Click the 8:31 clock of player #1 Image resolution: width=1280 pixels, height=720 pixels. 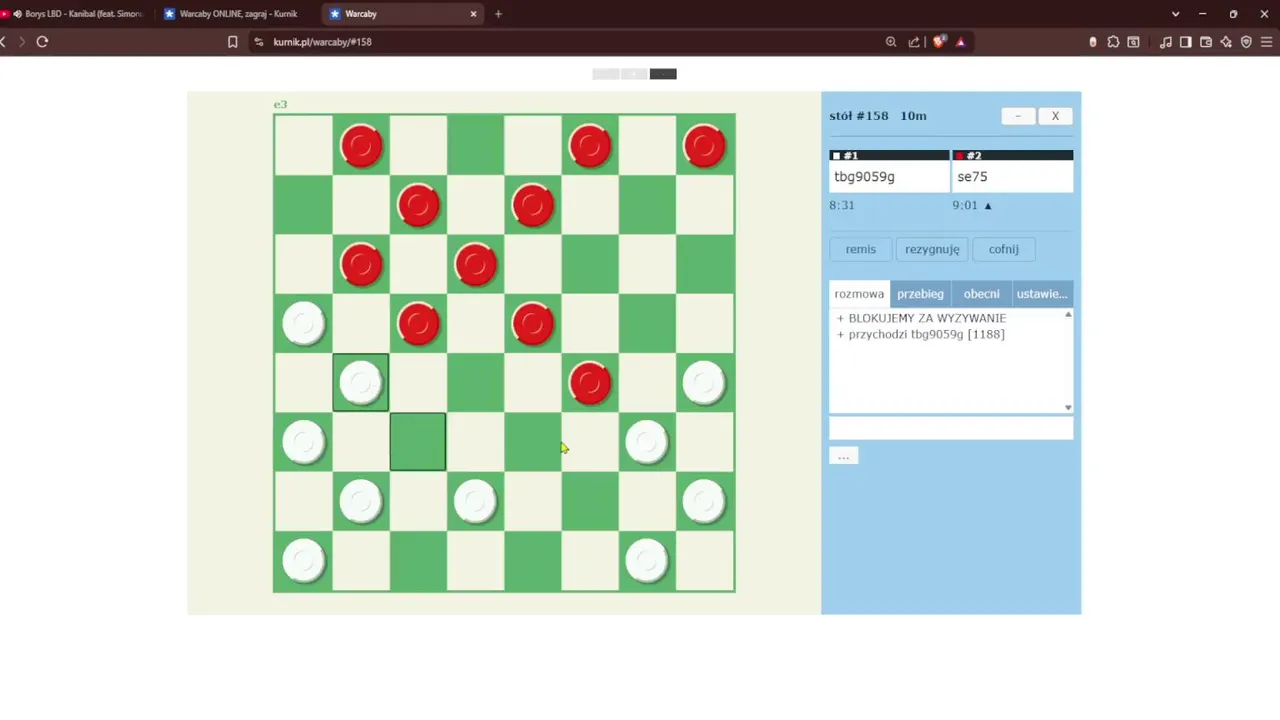[842, 205]
